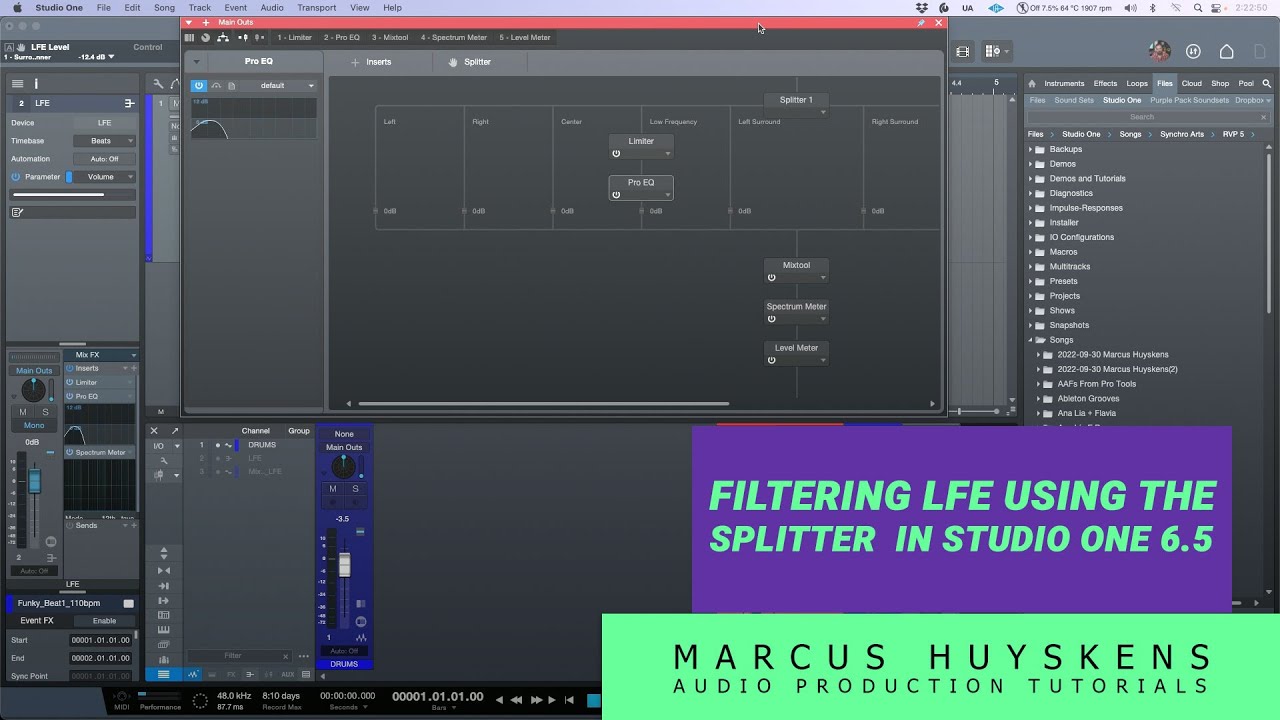Image resolution: width=1280 pixels, height=720 pixels.
Task: Open the Song menu
Action: click(164, 8)
